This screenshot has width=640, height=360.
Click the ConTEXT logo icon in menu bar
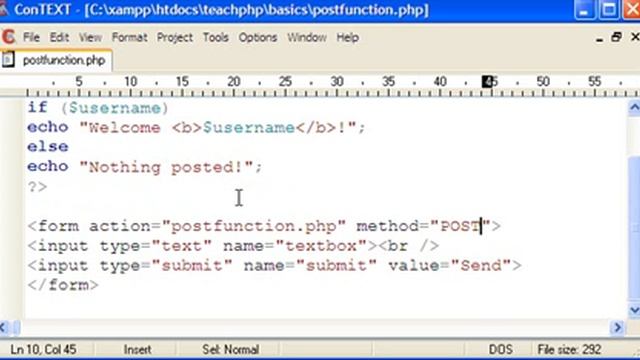tap(9, 37)
